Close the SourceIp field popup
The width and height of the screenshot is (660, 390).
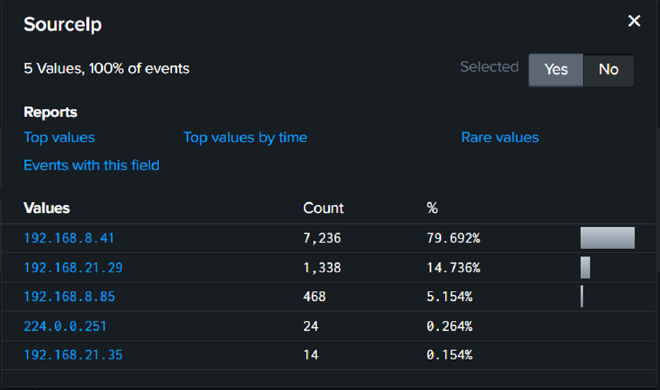pyautogui.click(x=634, y=21)
